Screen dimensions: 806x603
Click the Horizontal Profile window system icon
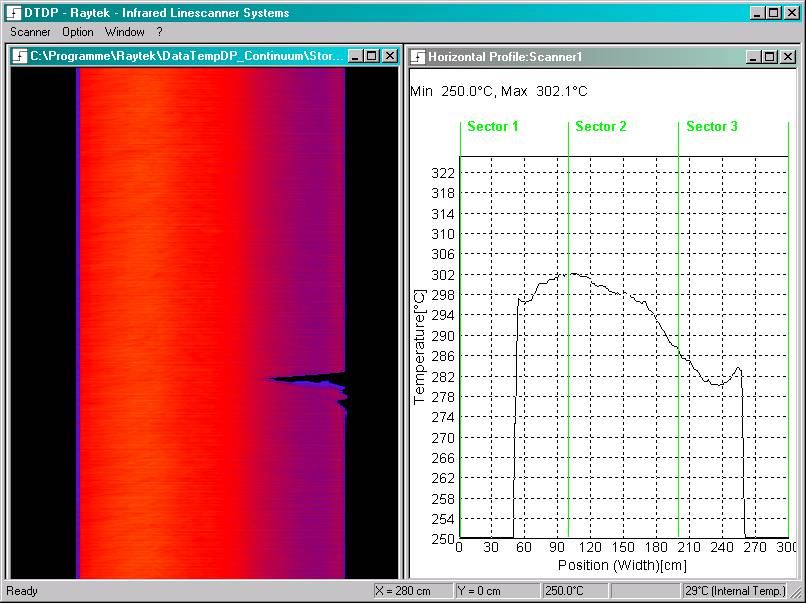pyautogui.click(x=418, y=57)
